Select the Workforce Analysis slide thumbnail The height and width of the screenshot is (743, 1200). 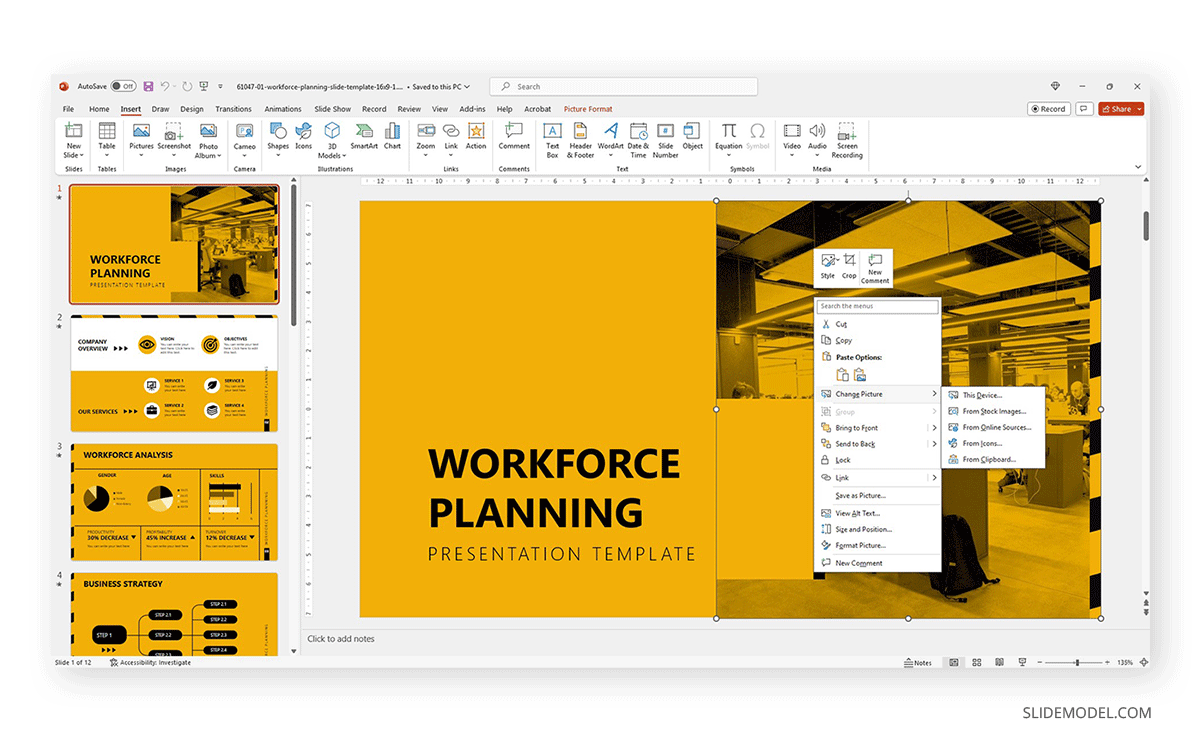tap(174, 502)
